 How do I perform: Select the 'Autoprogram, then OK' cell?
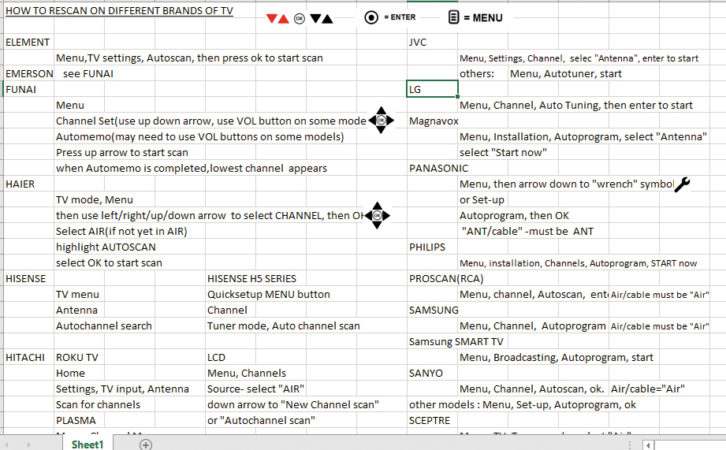pos(514,215)
